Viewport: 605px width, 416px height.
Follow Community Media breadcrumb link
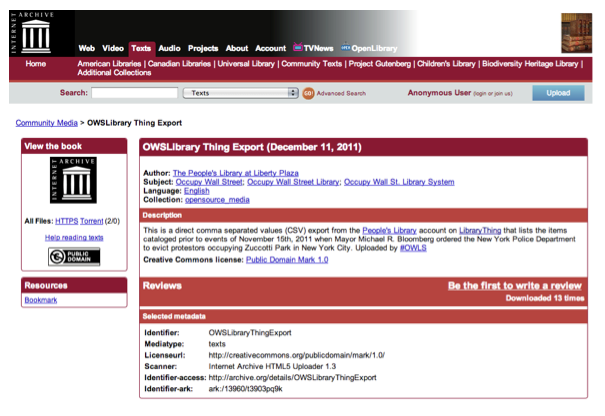47,123
